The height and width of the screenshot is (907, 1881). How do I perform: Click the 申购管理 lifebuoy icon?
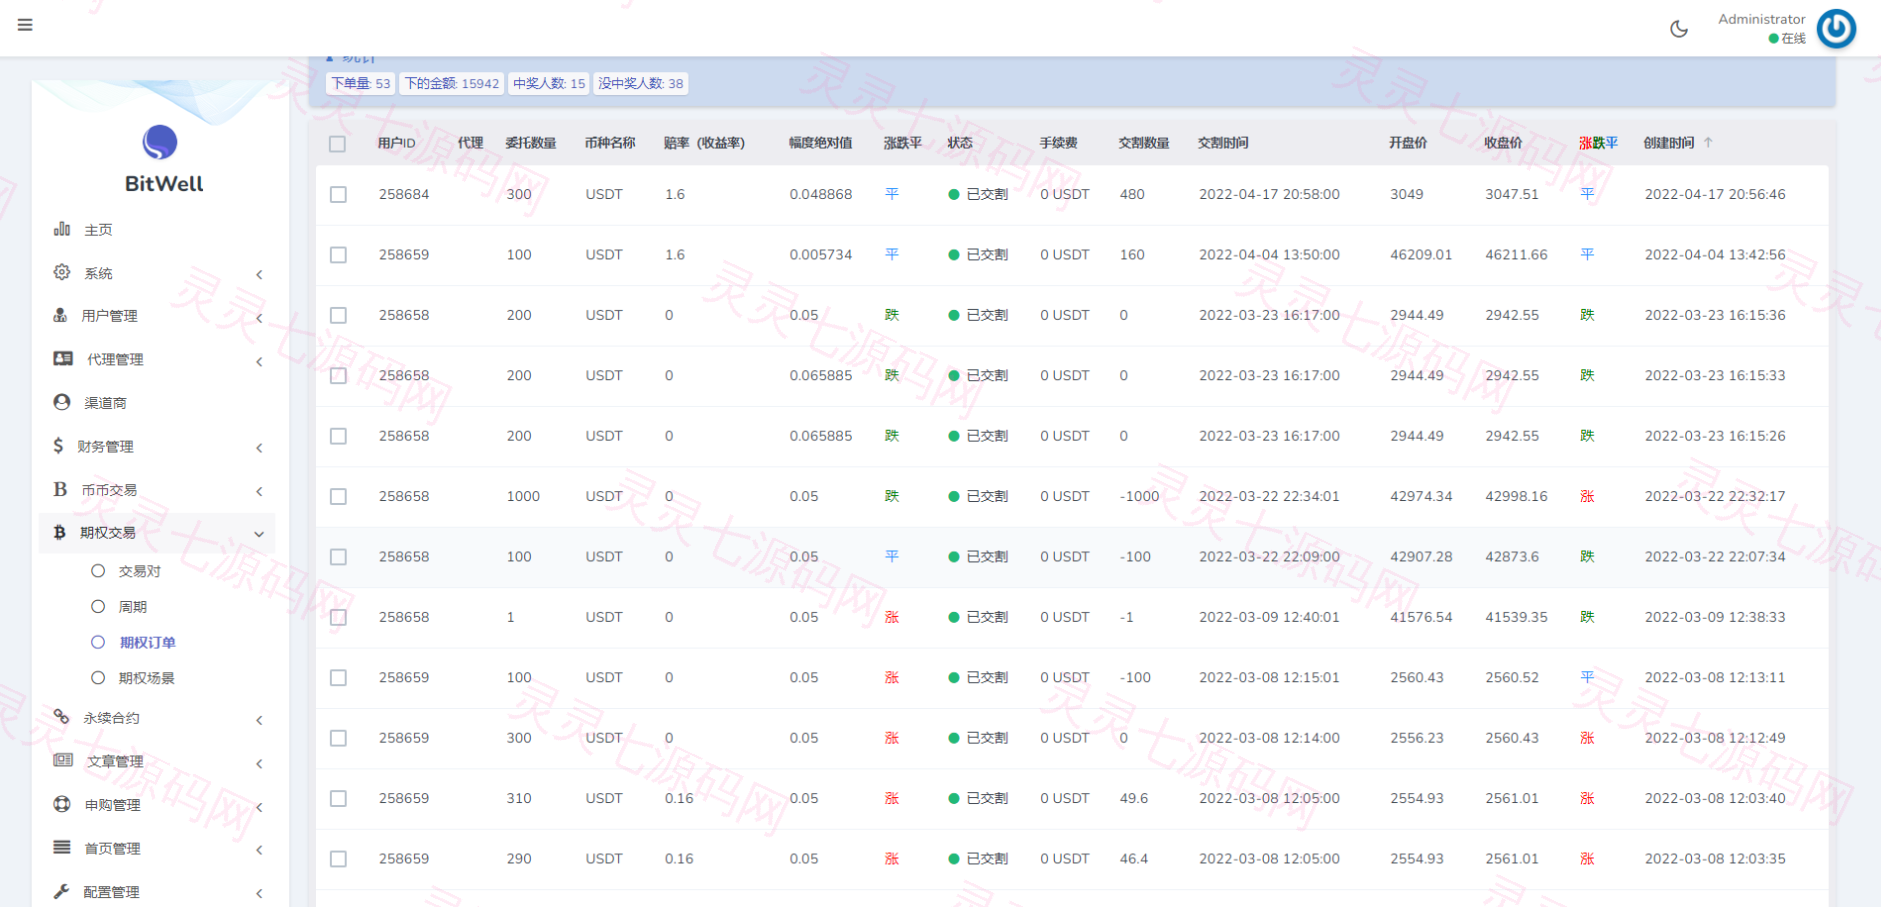pyautogui.click(x=62, y=804)
